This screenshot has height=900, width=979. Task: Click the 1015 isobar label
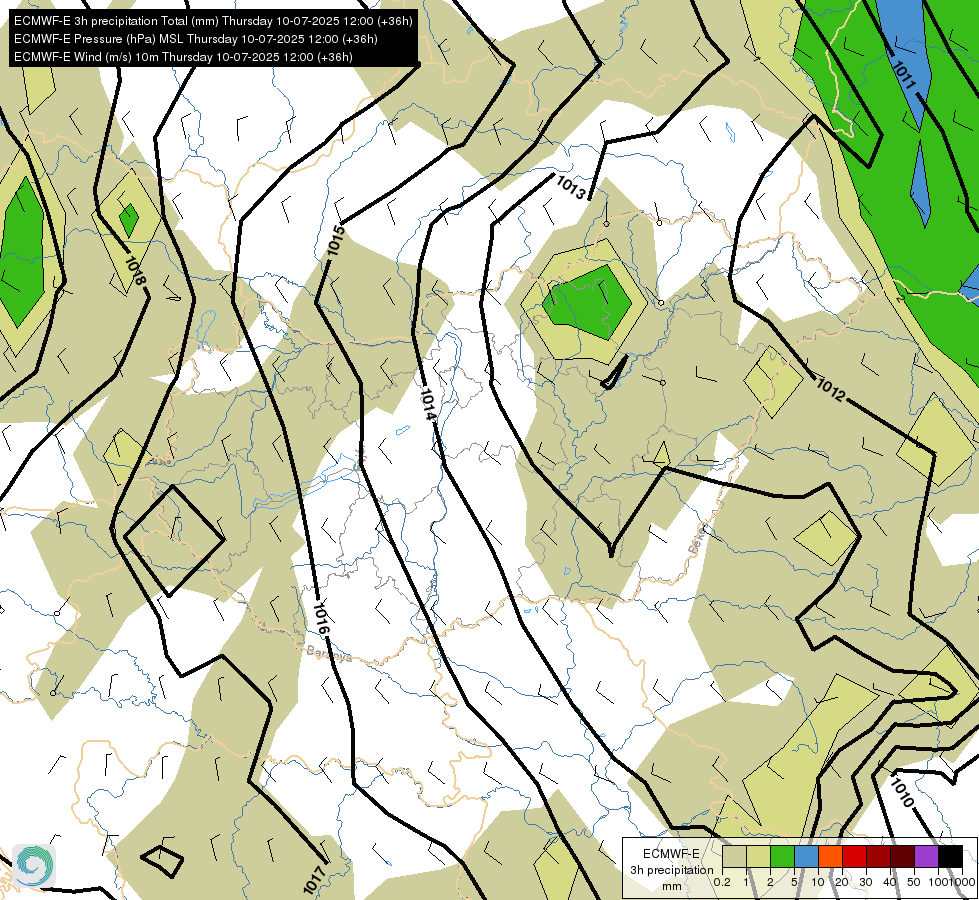pyautogui.click(x=336, y=240)
